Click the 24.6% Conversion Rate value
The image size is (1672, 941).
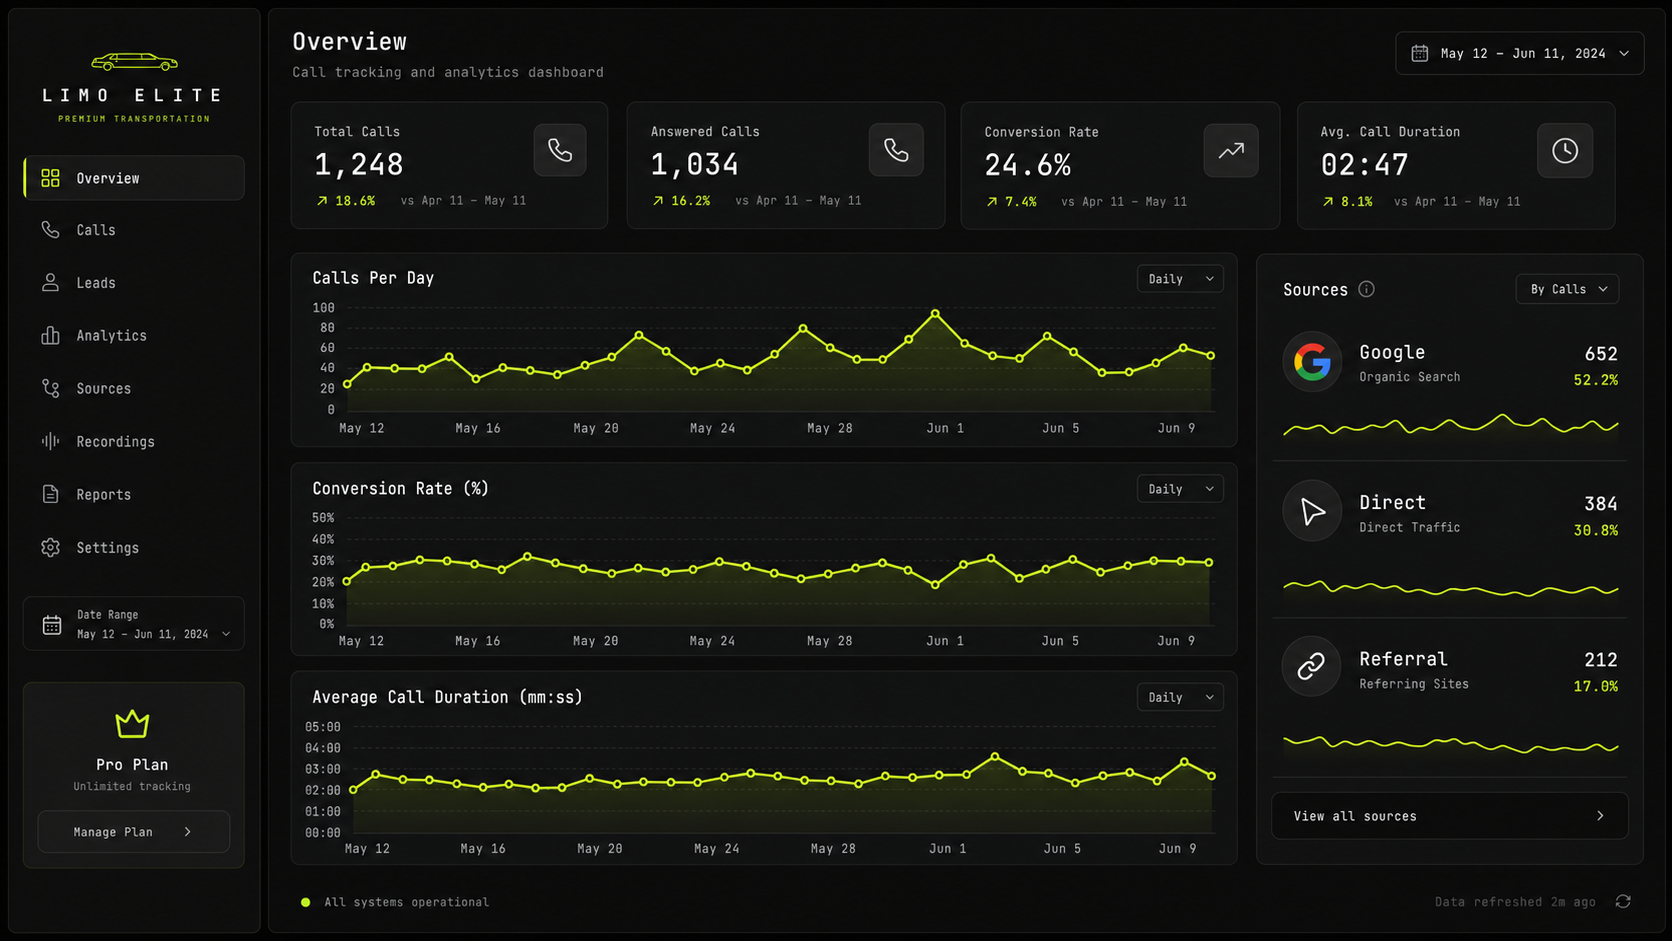[1027, 165]
